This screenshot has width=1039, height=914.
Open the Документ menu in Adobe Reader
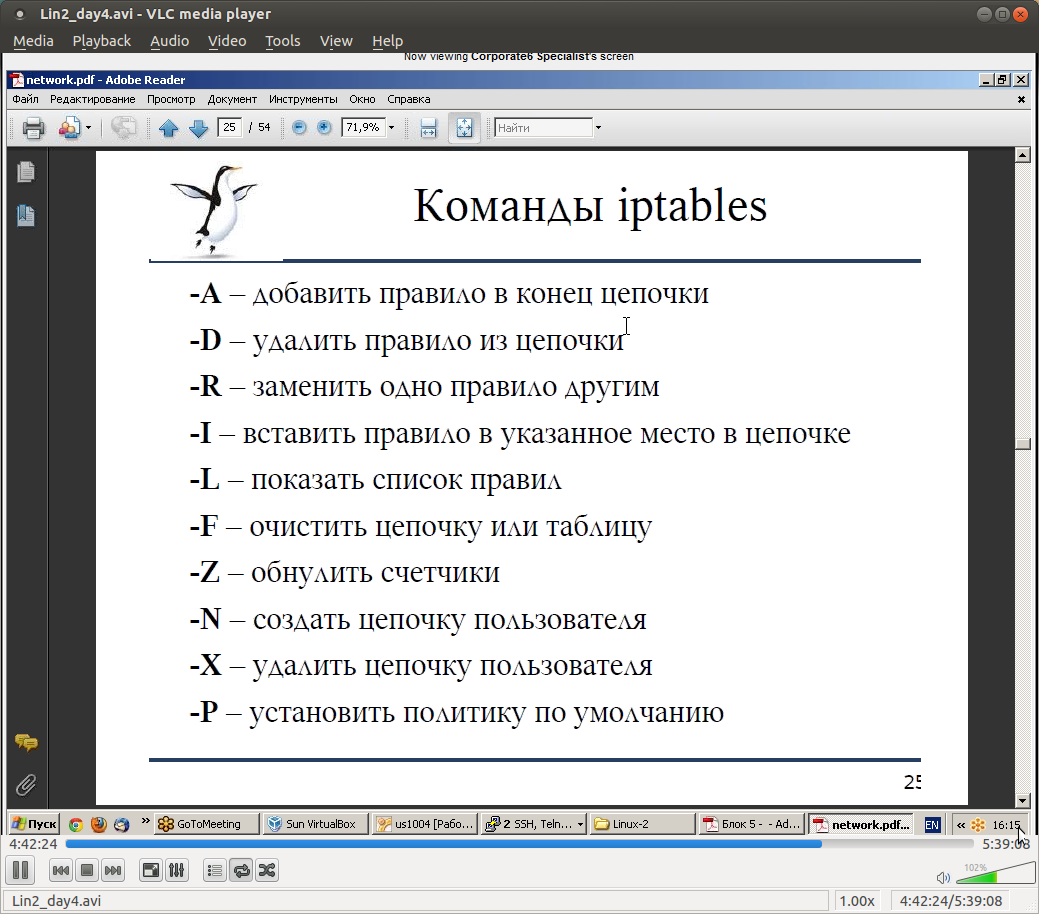pyautogui.click(x=232, y=99)
